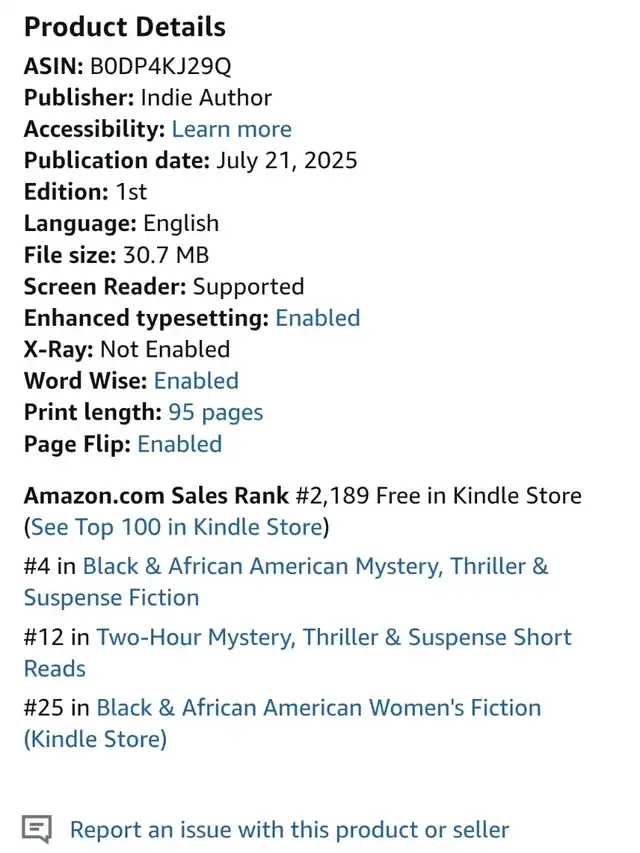The width and height of the screenshot is (640, 853).
Task: Open the Accessibility Learn more link
Action: pos(232,129)
